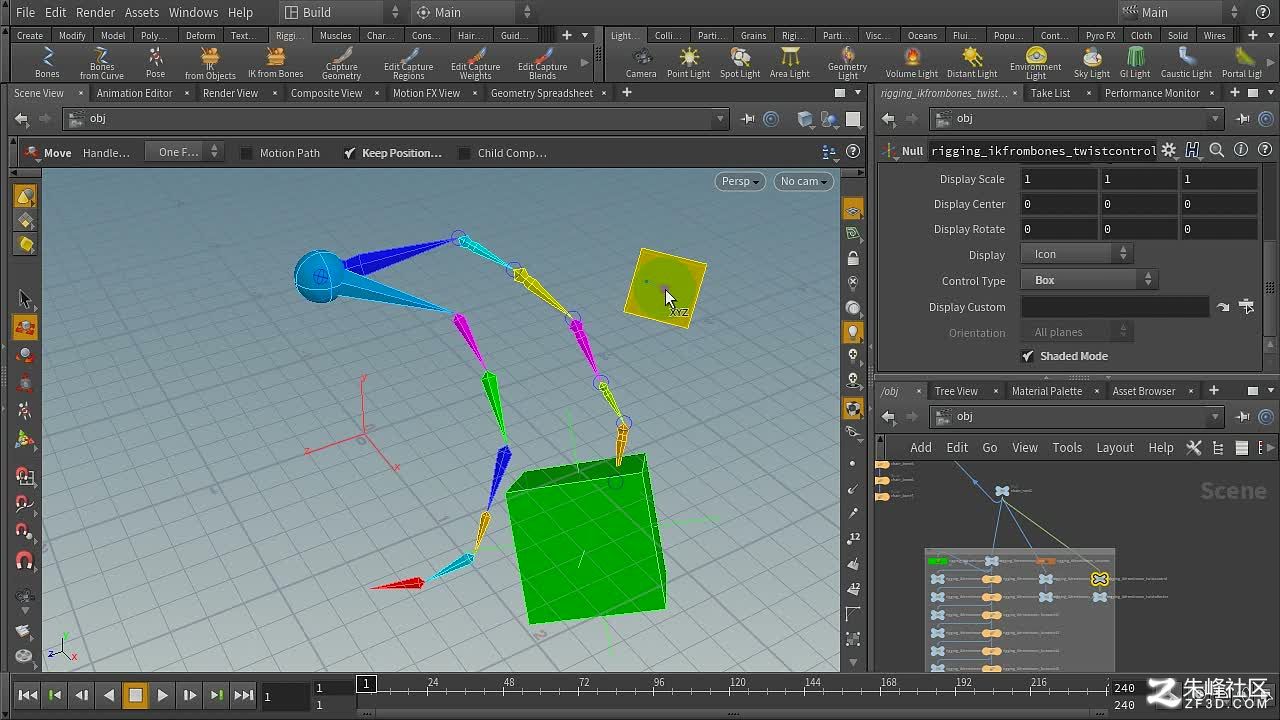Switch to Animation Editor tab
The height and width of the screenshot is (720, 1280).
[x=134, y=93]
